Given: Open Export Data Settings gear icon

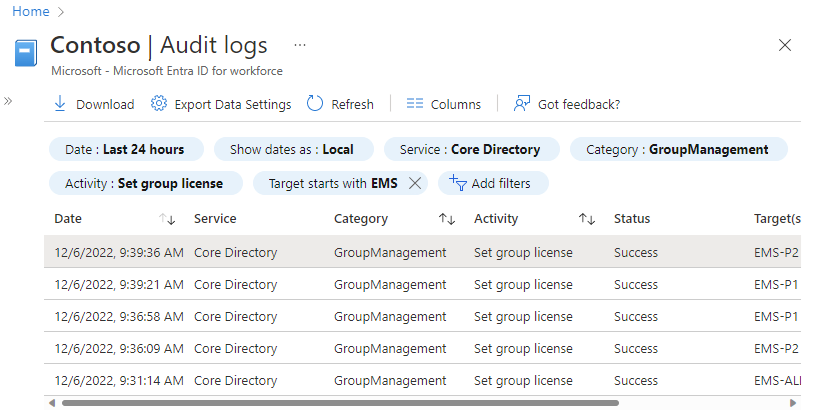Looking at the screenshot, I should coord(158,104).
